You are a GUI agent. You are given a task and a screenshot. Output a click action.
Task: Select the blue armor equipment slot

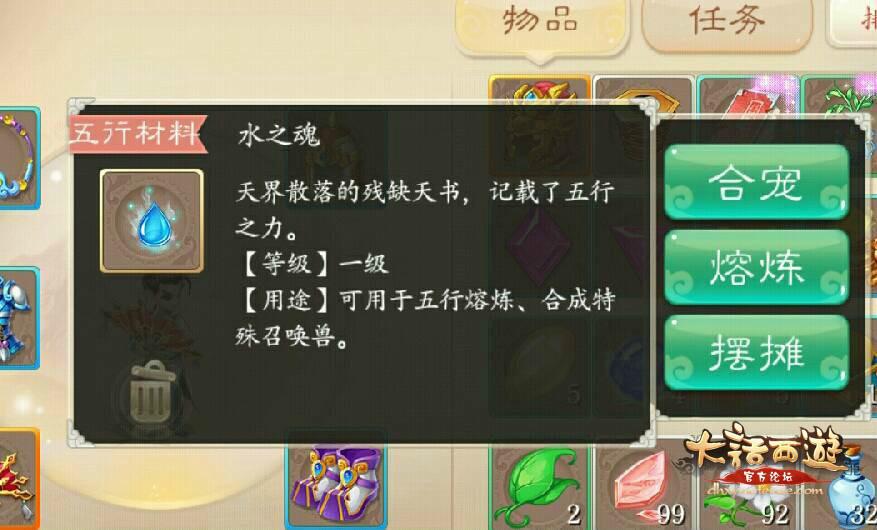pyautogui.click(x=19, y=318)
